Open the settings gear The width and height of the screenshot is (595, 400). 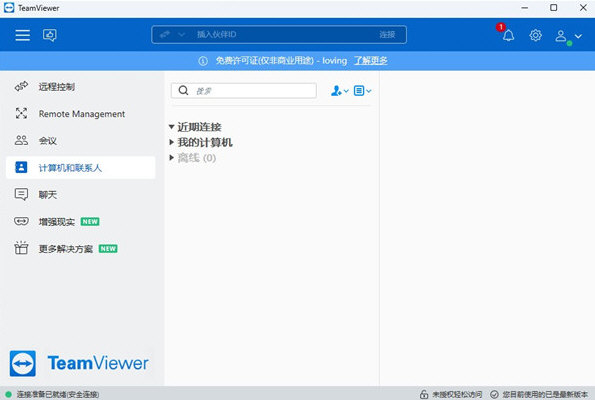[x=535, y=35]
